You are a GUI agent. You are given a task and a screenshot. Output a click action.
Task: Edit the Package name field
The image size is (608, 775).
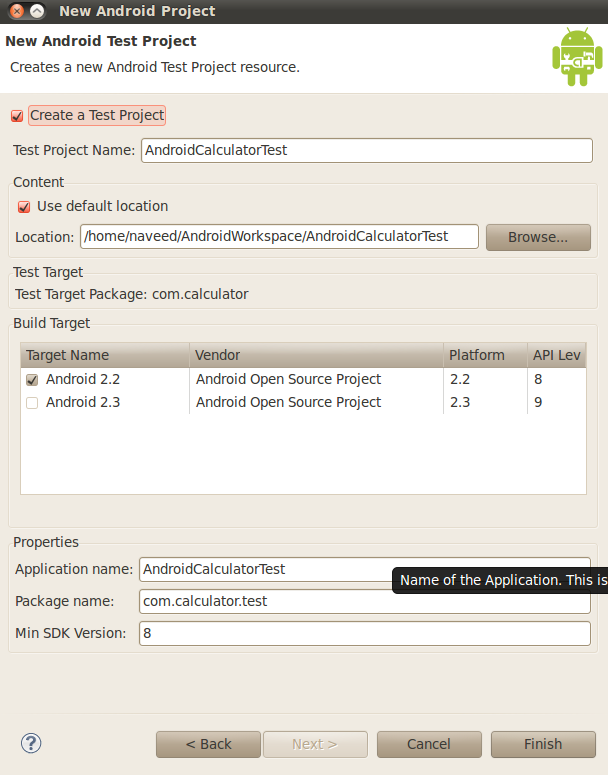coord(365,601)
